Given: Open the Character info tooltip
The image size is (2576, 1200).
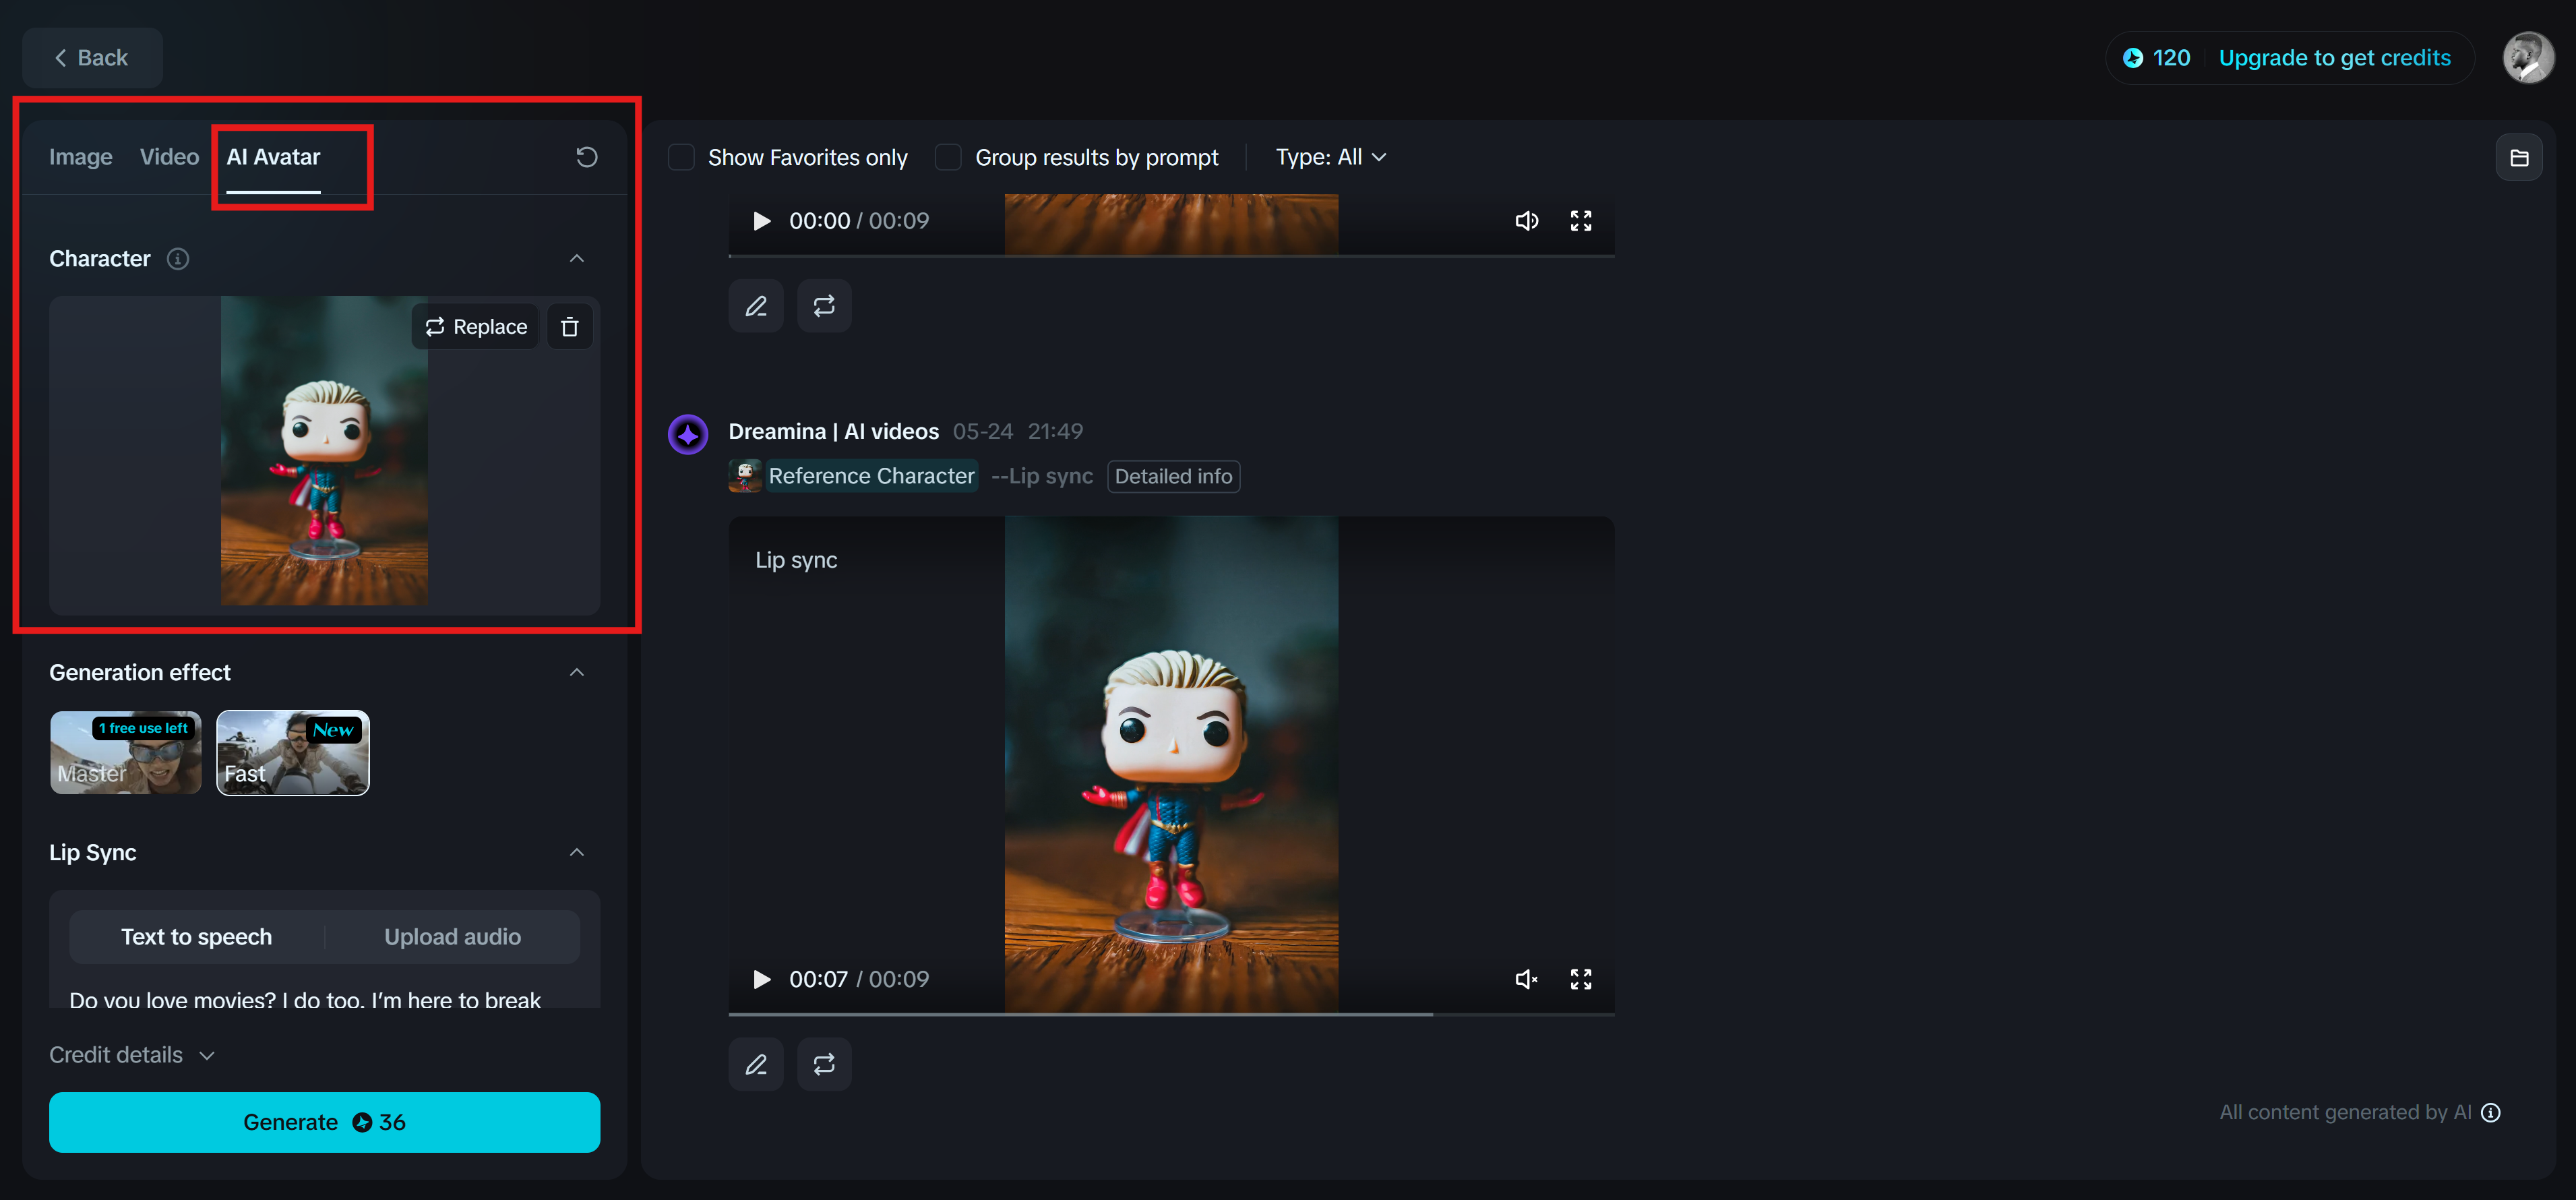Looking at the screenshot, I should click(178, 259).
